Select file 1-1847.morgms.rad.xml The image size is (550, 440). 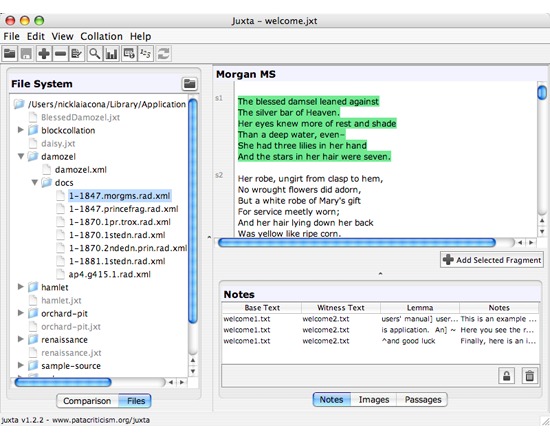tap(120, 196)
